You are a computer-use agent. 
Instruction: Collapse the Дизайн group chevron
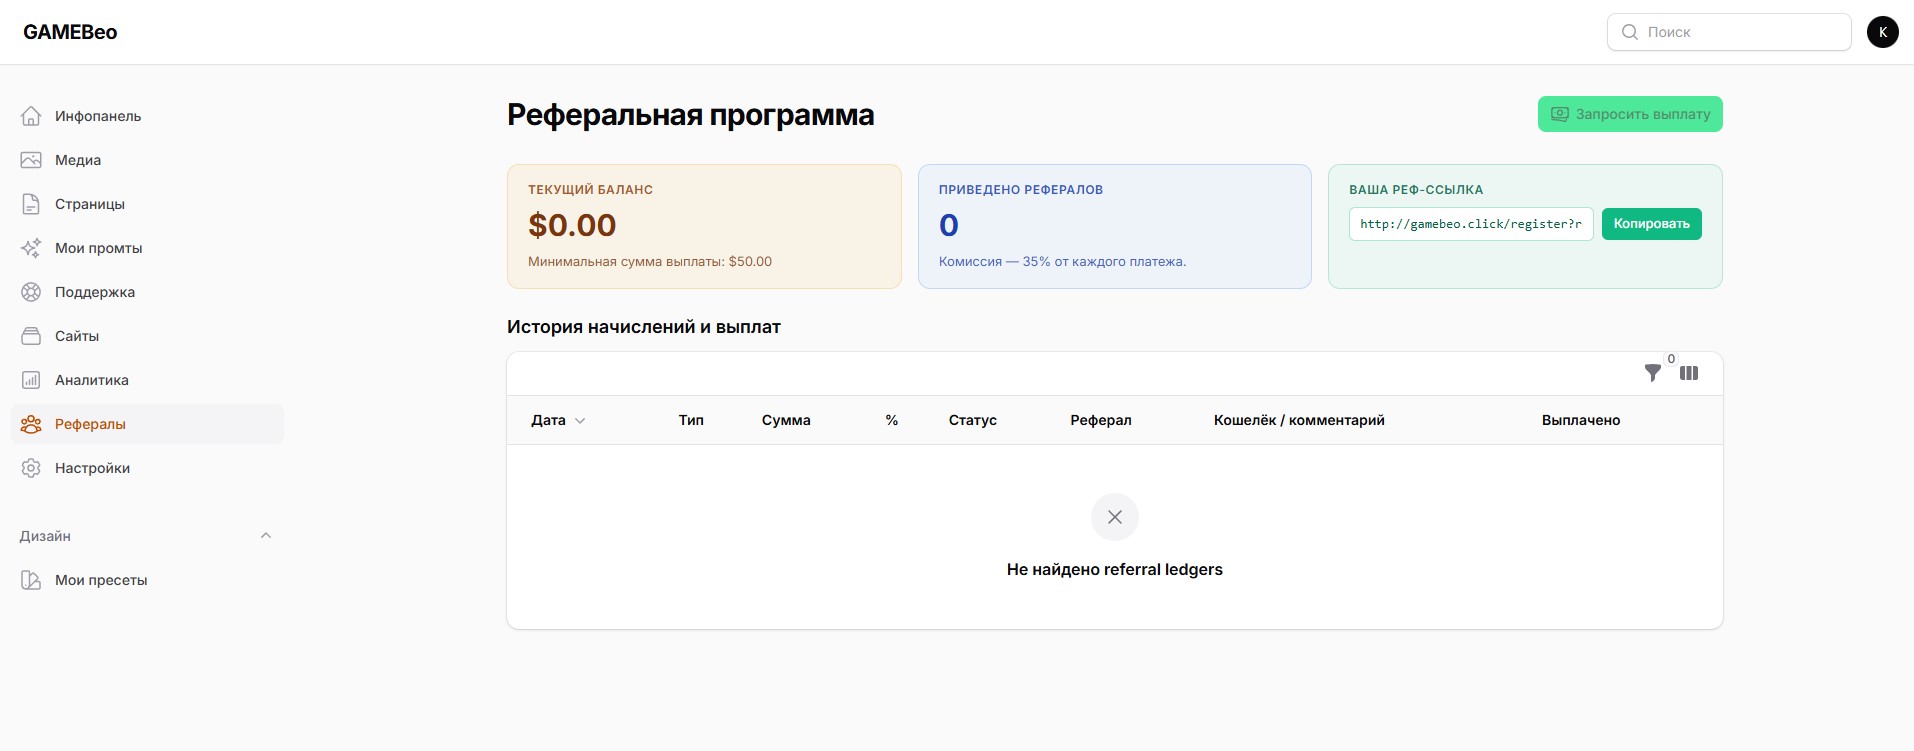click(266, 536)
